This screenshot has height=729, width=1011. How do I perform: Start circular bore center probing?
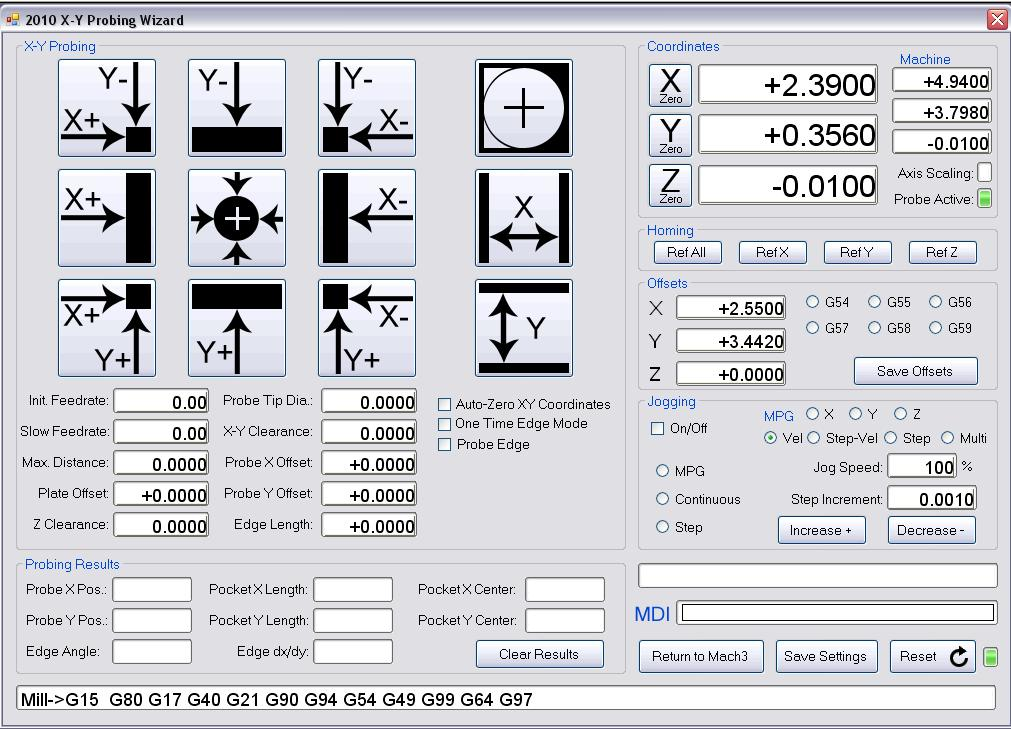coord(524,108)
